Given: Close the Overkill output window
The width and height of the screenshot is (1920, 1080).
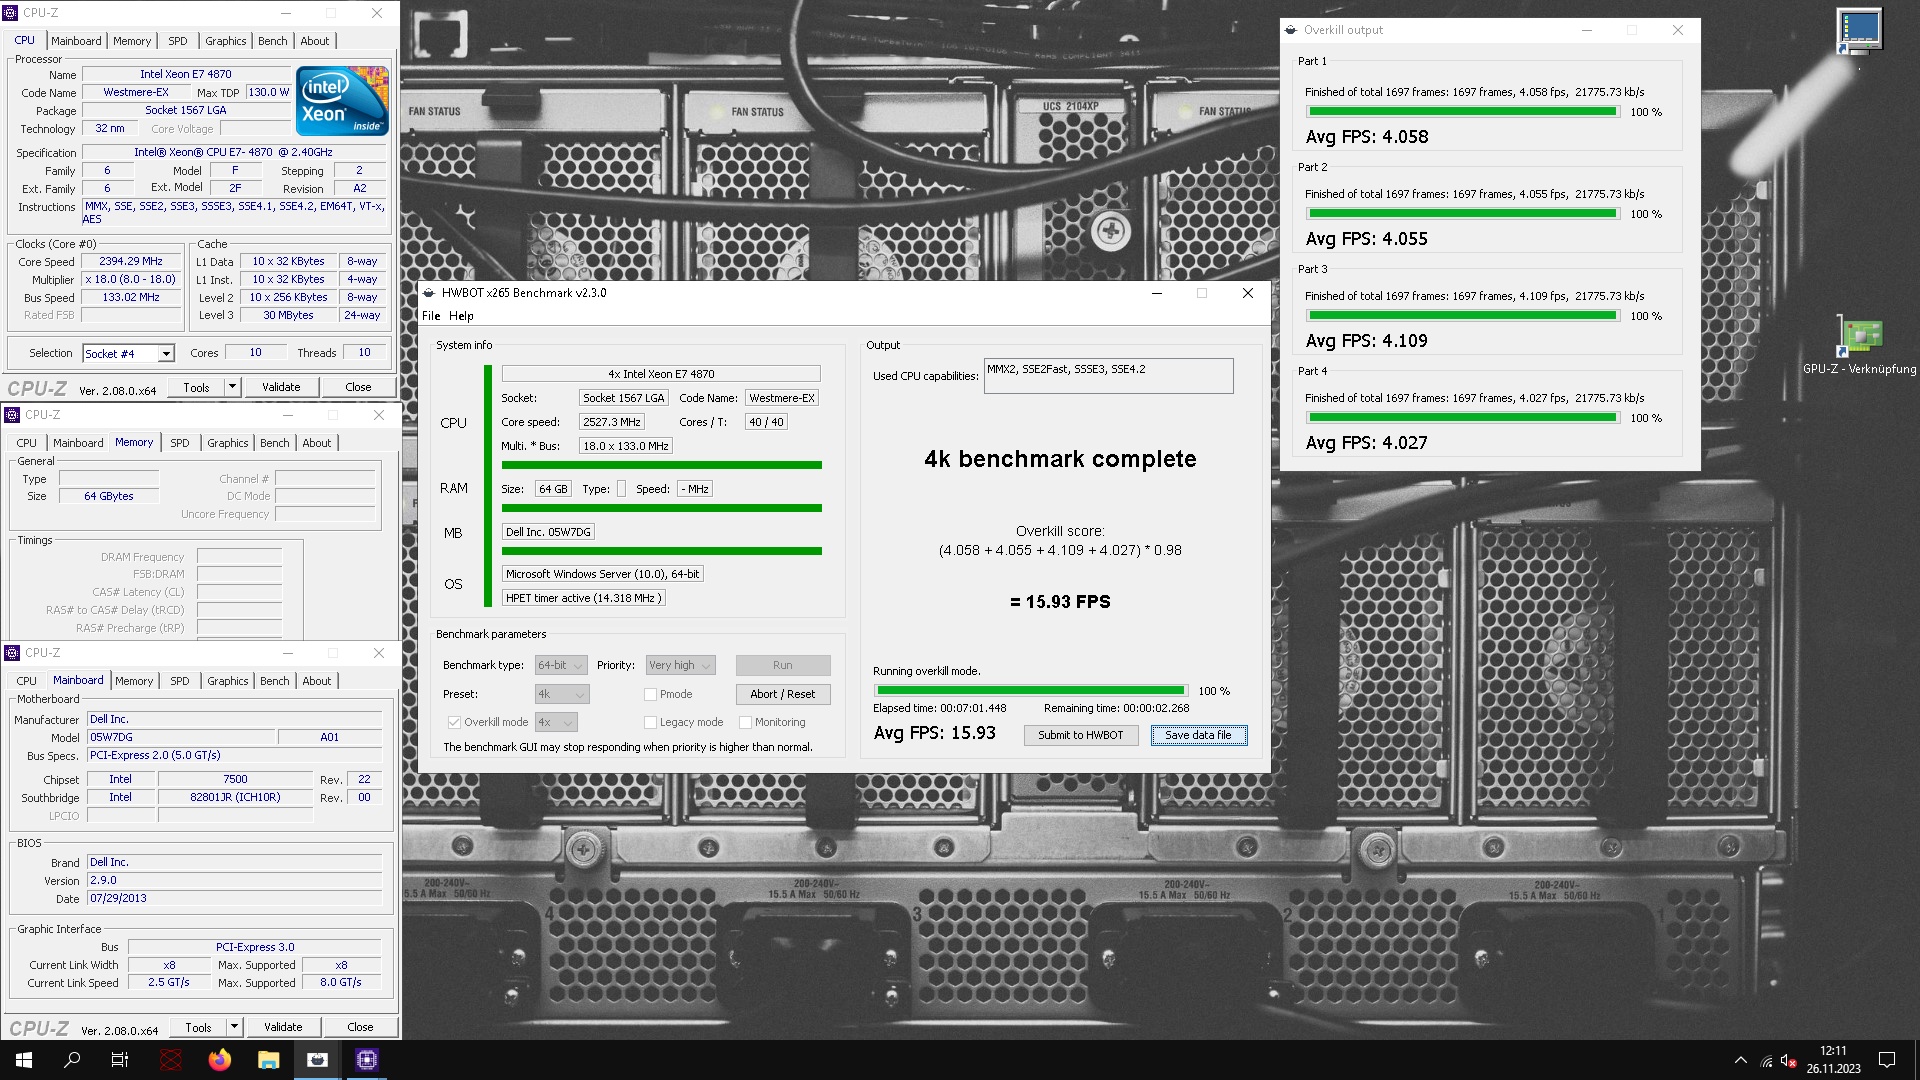Looking at the screenshot, I should point(1678,30).
